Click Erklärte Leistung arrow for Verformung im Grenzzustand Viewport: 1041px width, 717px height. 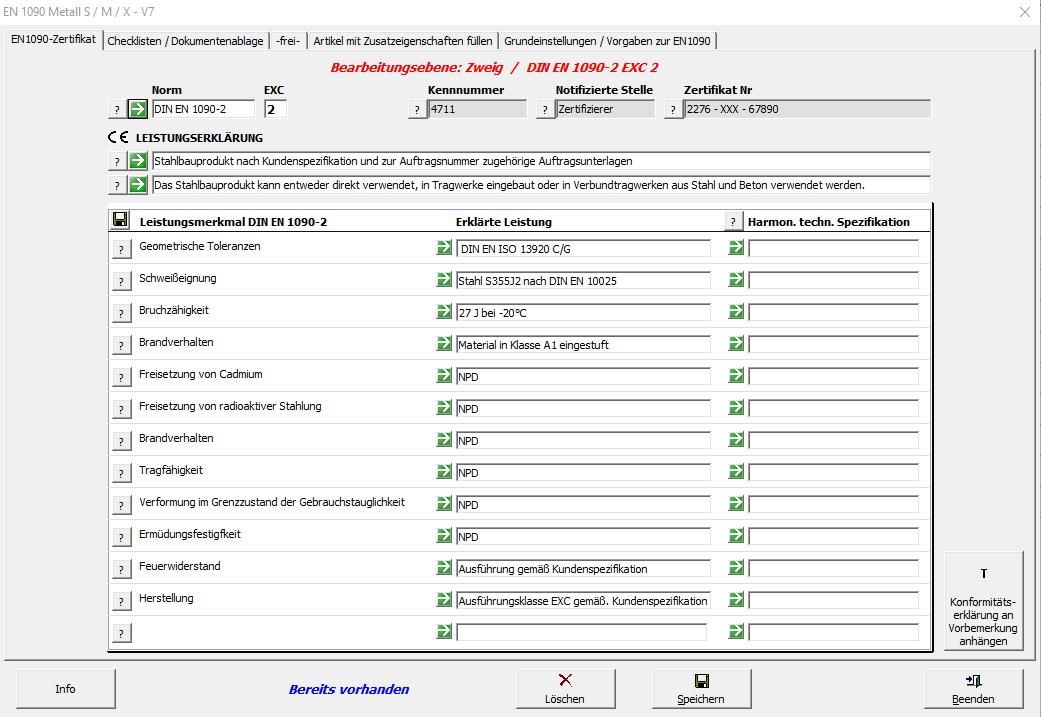pos(444,503)
